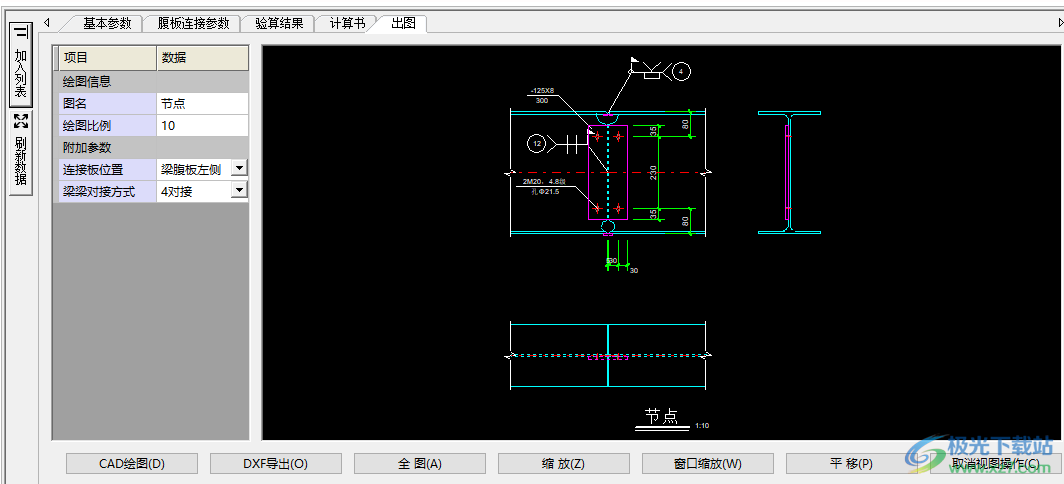The width and height of the screenshot is (1064, 484).
Task: Click the 刷新数据 refresh sidebar button
Action: coord(22,153)
